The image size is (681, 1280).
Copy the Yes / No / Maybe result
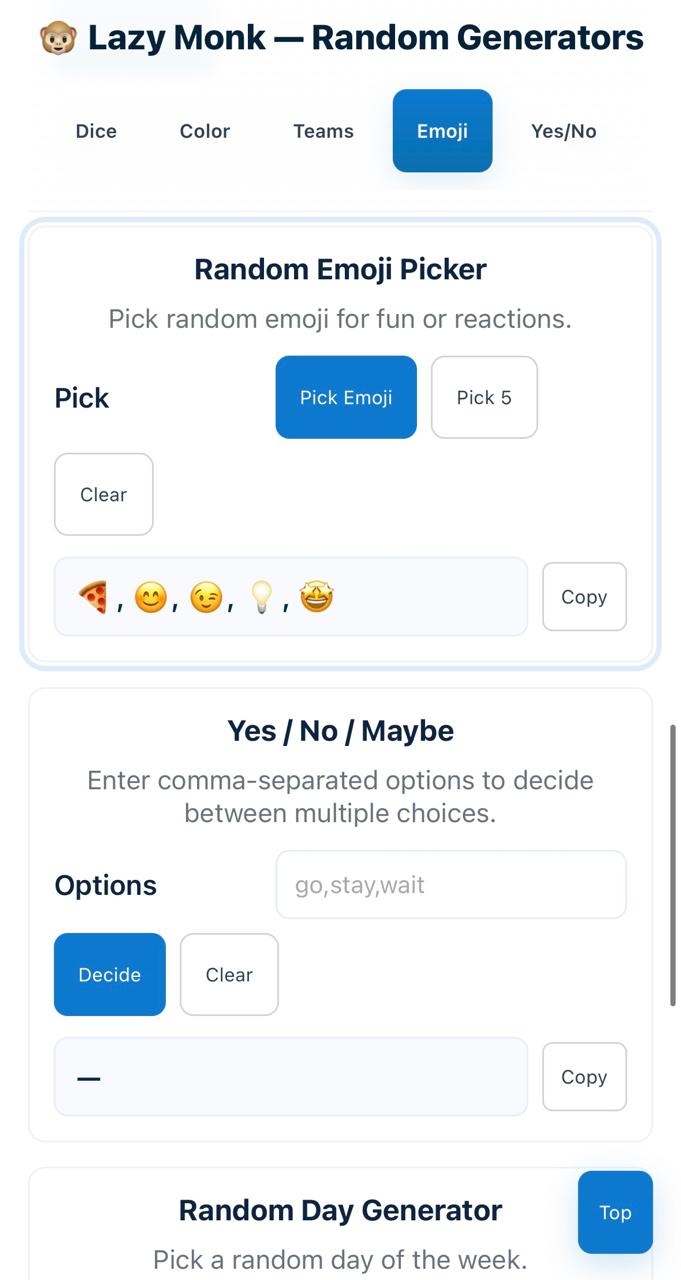(584, 1077)
